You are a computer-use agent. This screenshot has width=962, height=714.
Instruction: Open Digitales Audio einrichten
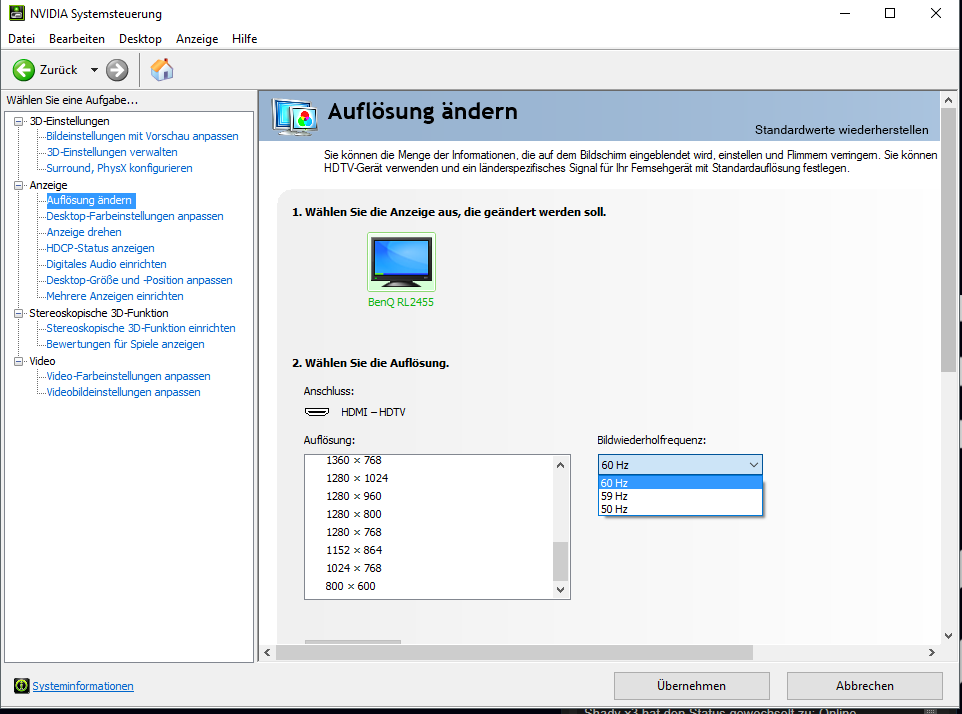point(107,264)
